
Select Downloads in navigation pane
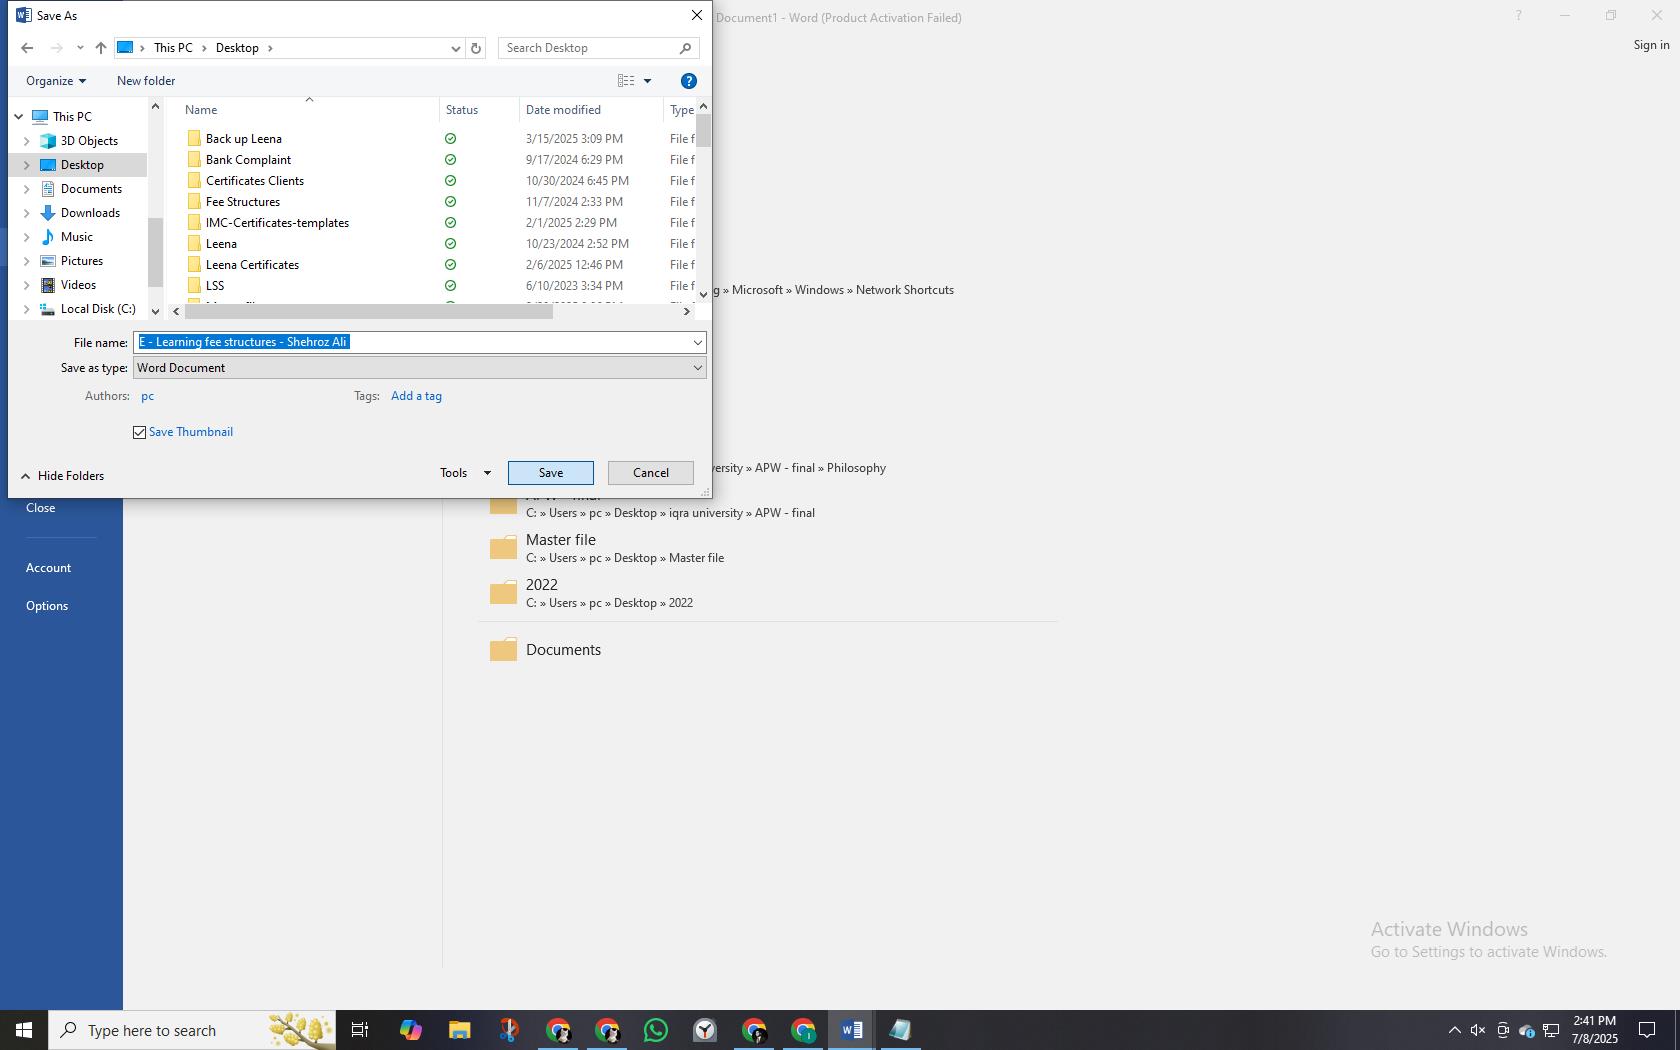[x=90, y=213]
